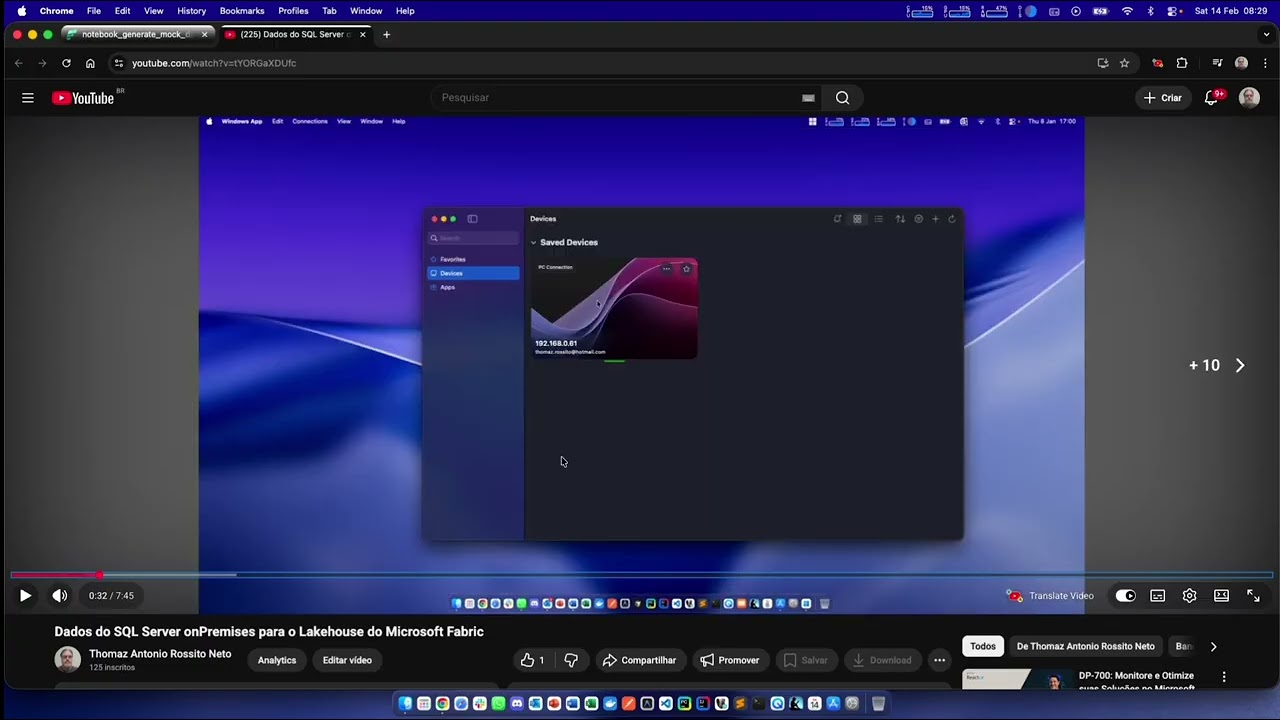The height and width of the screenshot is (720, 1280).
Task: Expand Chrome tab search dropdown
Action: coord(1266,34)
